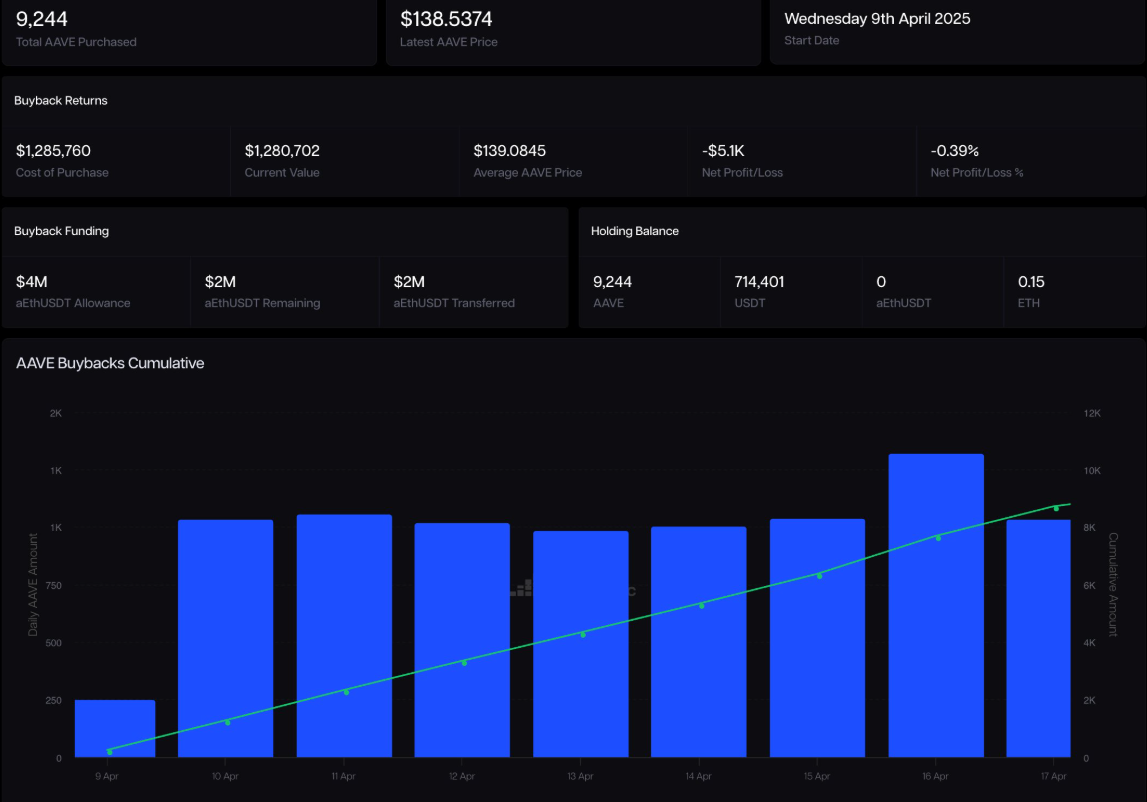Click the green cumulative point above 12 Apr

(464, 662)
